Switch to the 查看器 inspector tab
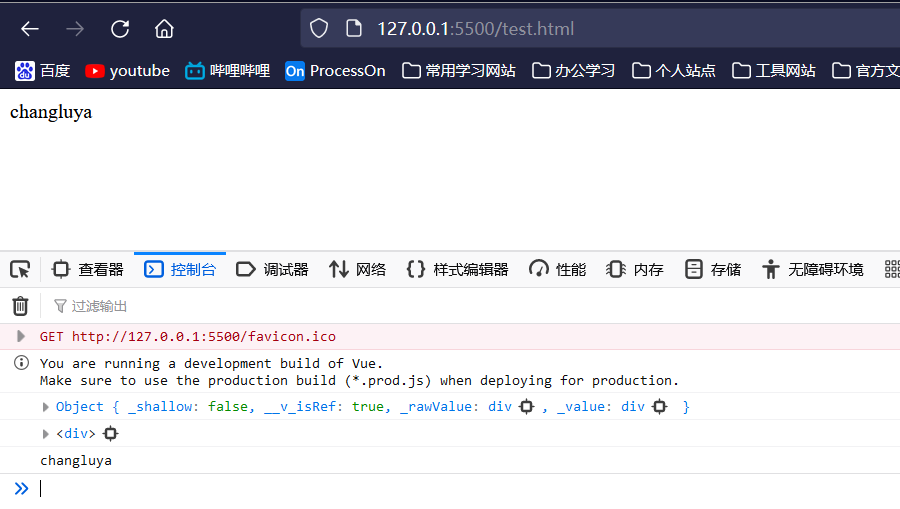 pos(88,270)
